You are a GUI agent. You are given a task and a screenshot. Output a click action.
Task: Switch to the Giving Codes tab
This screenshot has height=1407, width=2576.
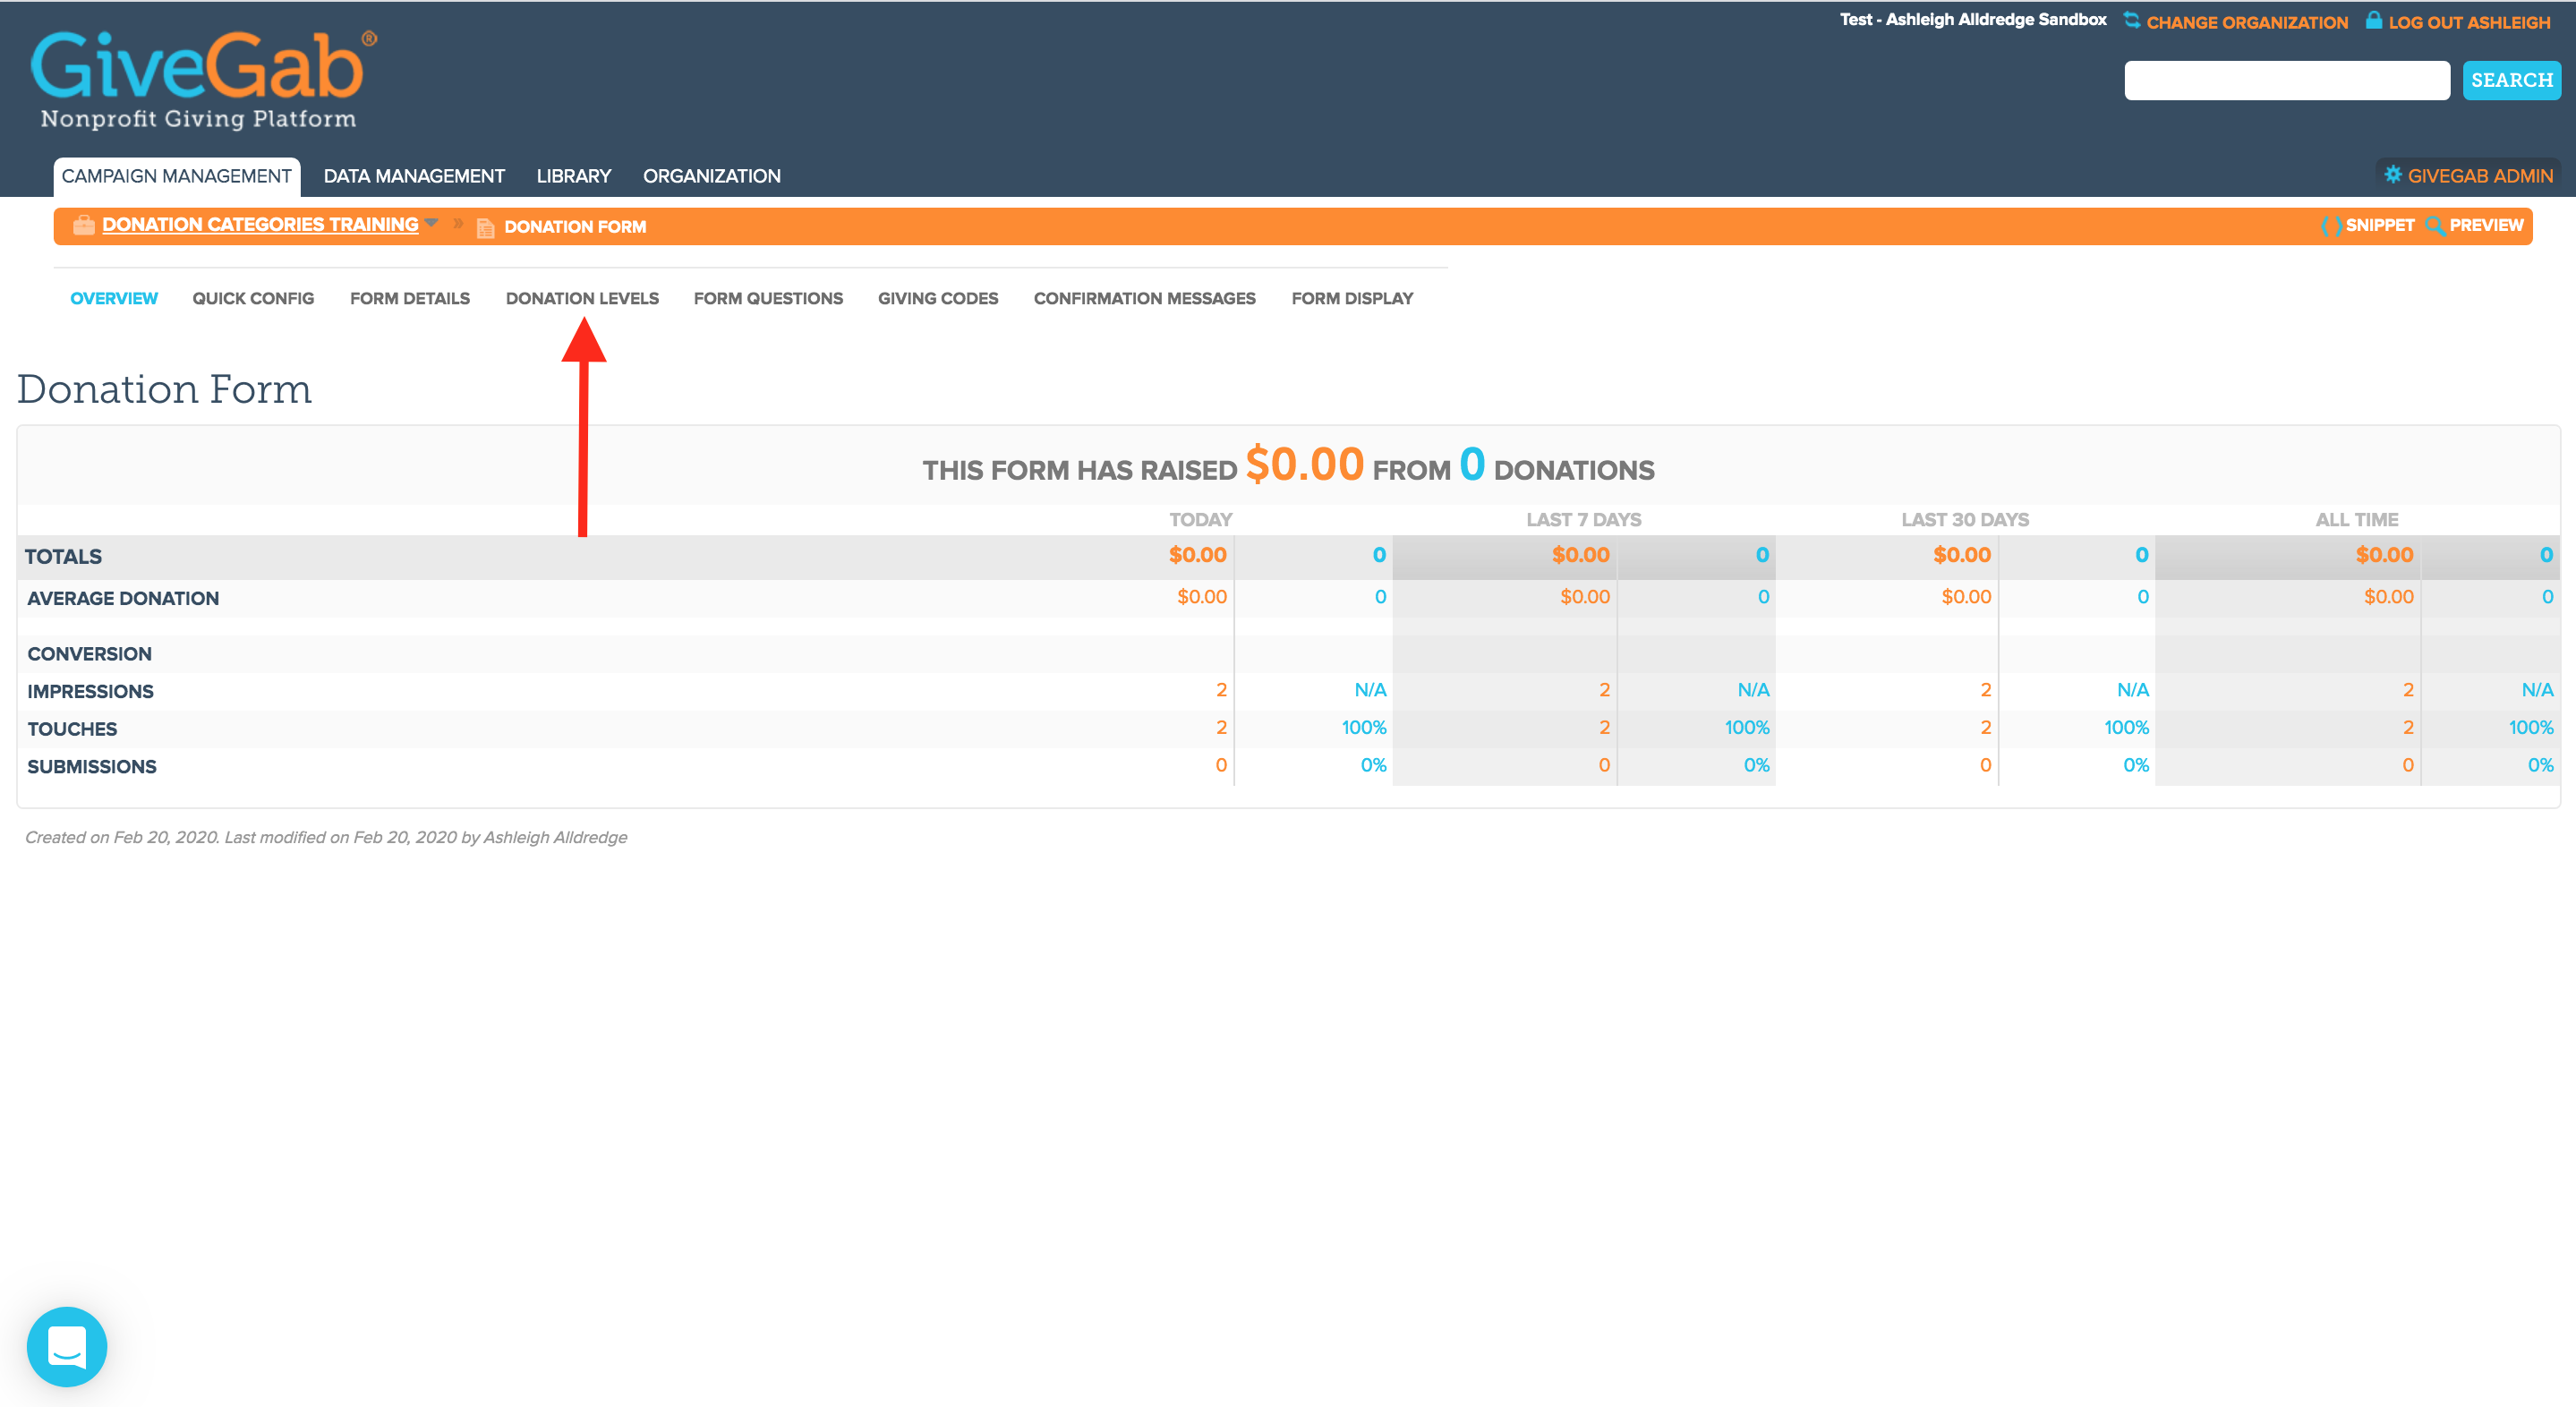[x=938, y=298]
